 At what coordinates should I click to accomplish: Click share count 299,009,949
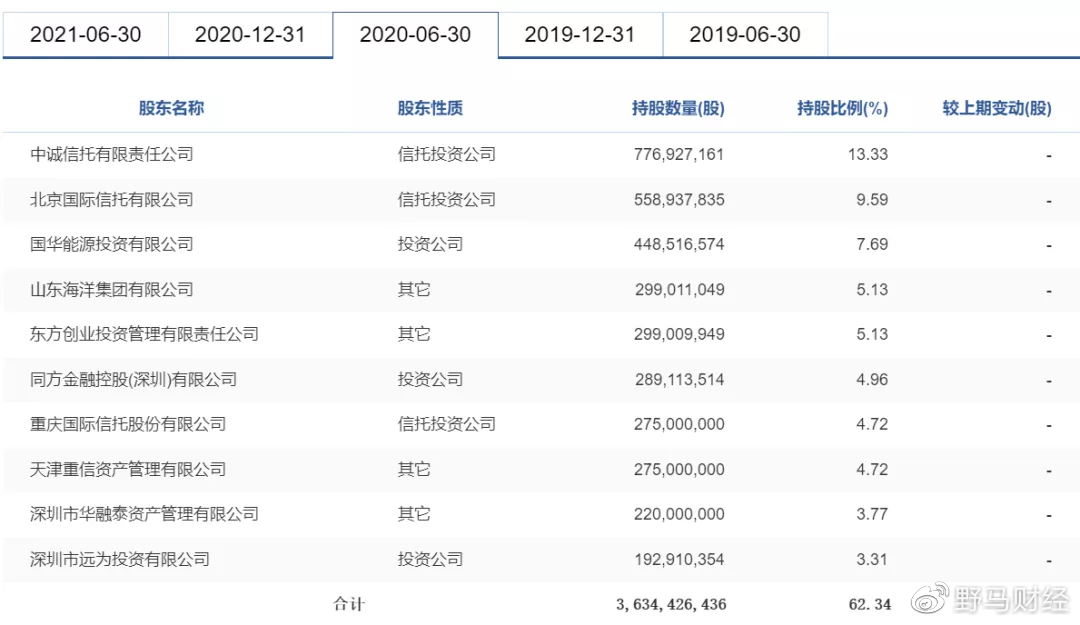pyautogui.click(x=679, y=334)
